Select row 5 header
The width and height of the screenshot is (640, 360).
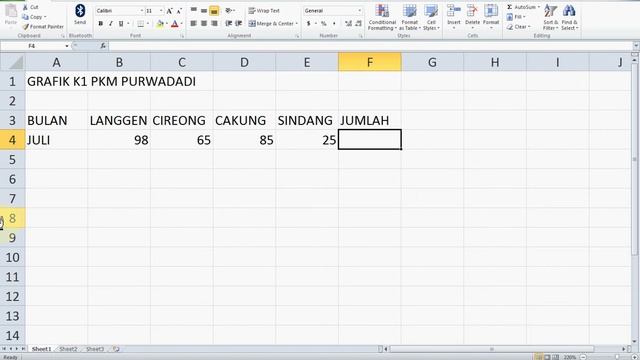12,160
